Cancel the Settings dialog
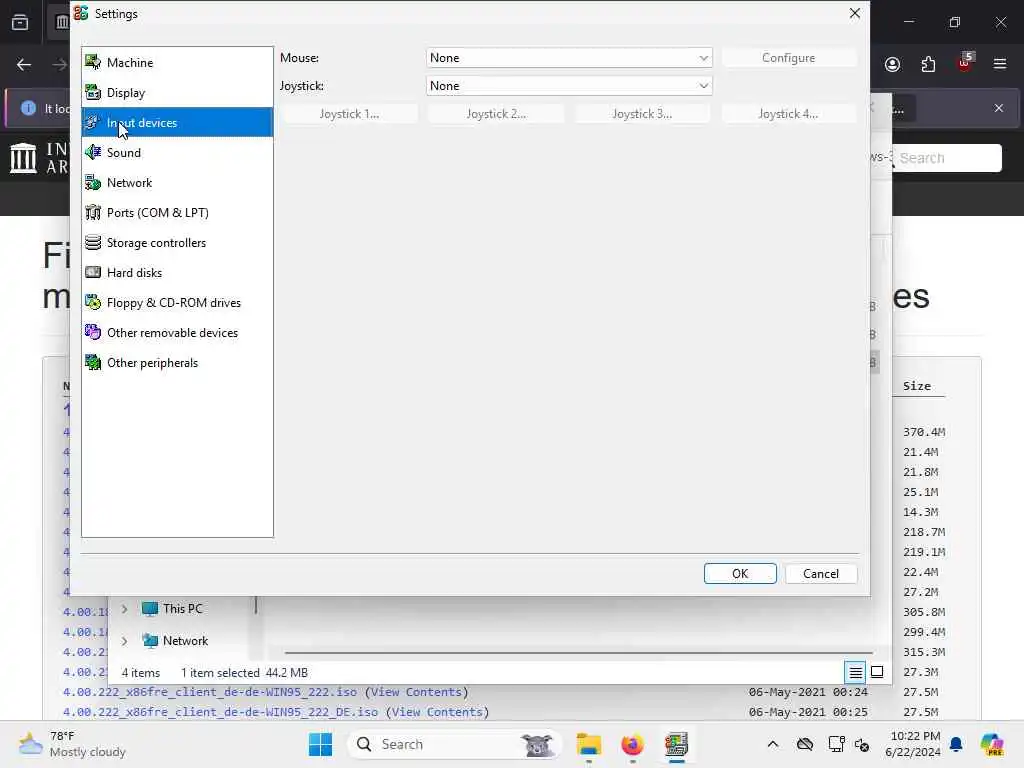 [821, 573]
